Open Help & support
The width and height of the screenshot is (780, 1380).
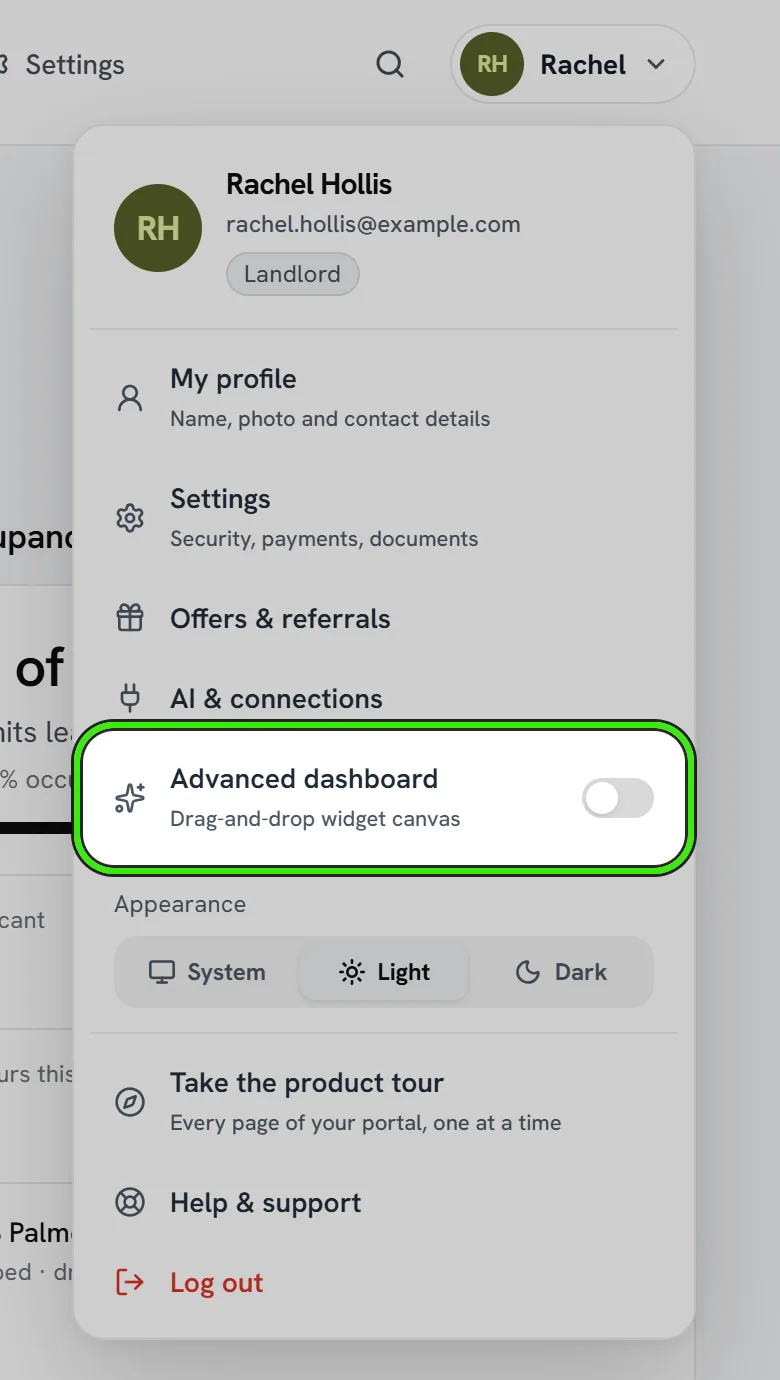pyautogui.click(x=384, y=1203)
